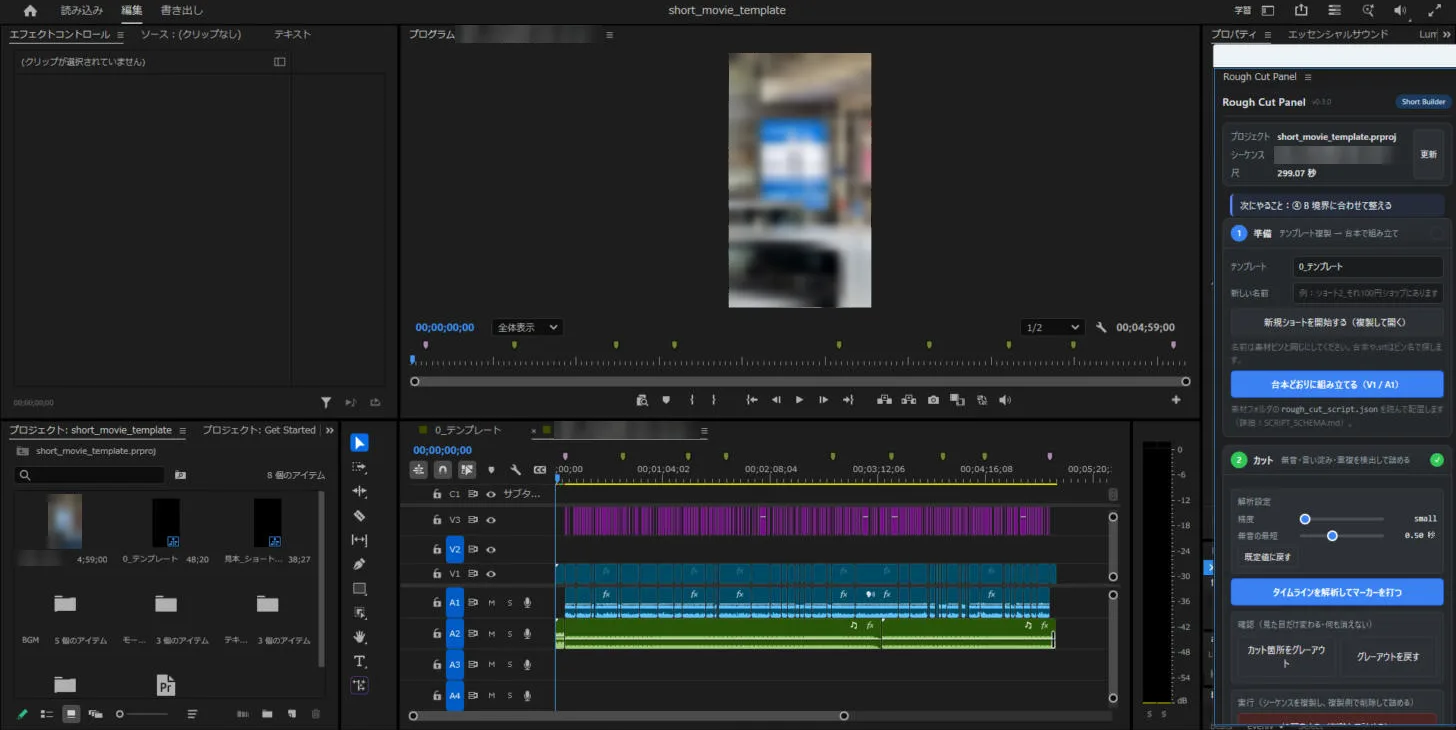Image resolution: width=1456 pixels, height=730 pixels.
Task: Click the Play button in Program monitor
Action: tap(799, 400)
